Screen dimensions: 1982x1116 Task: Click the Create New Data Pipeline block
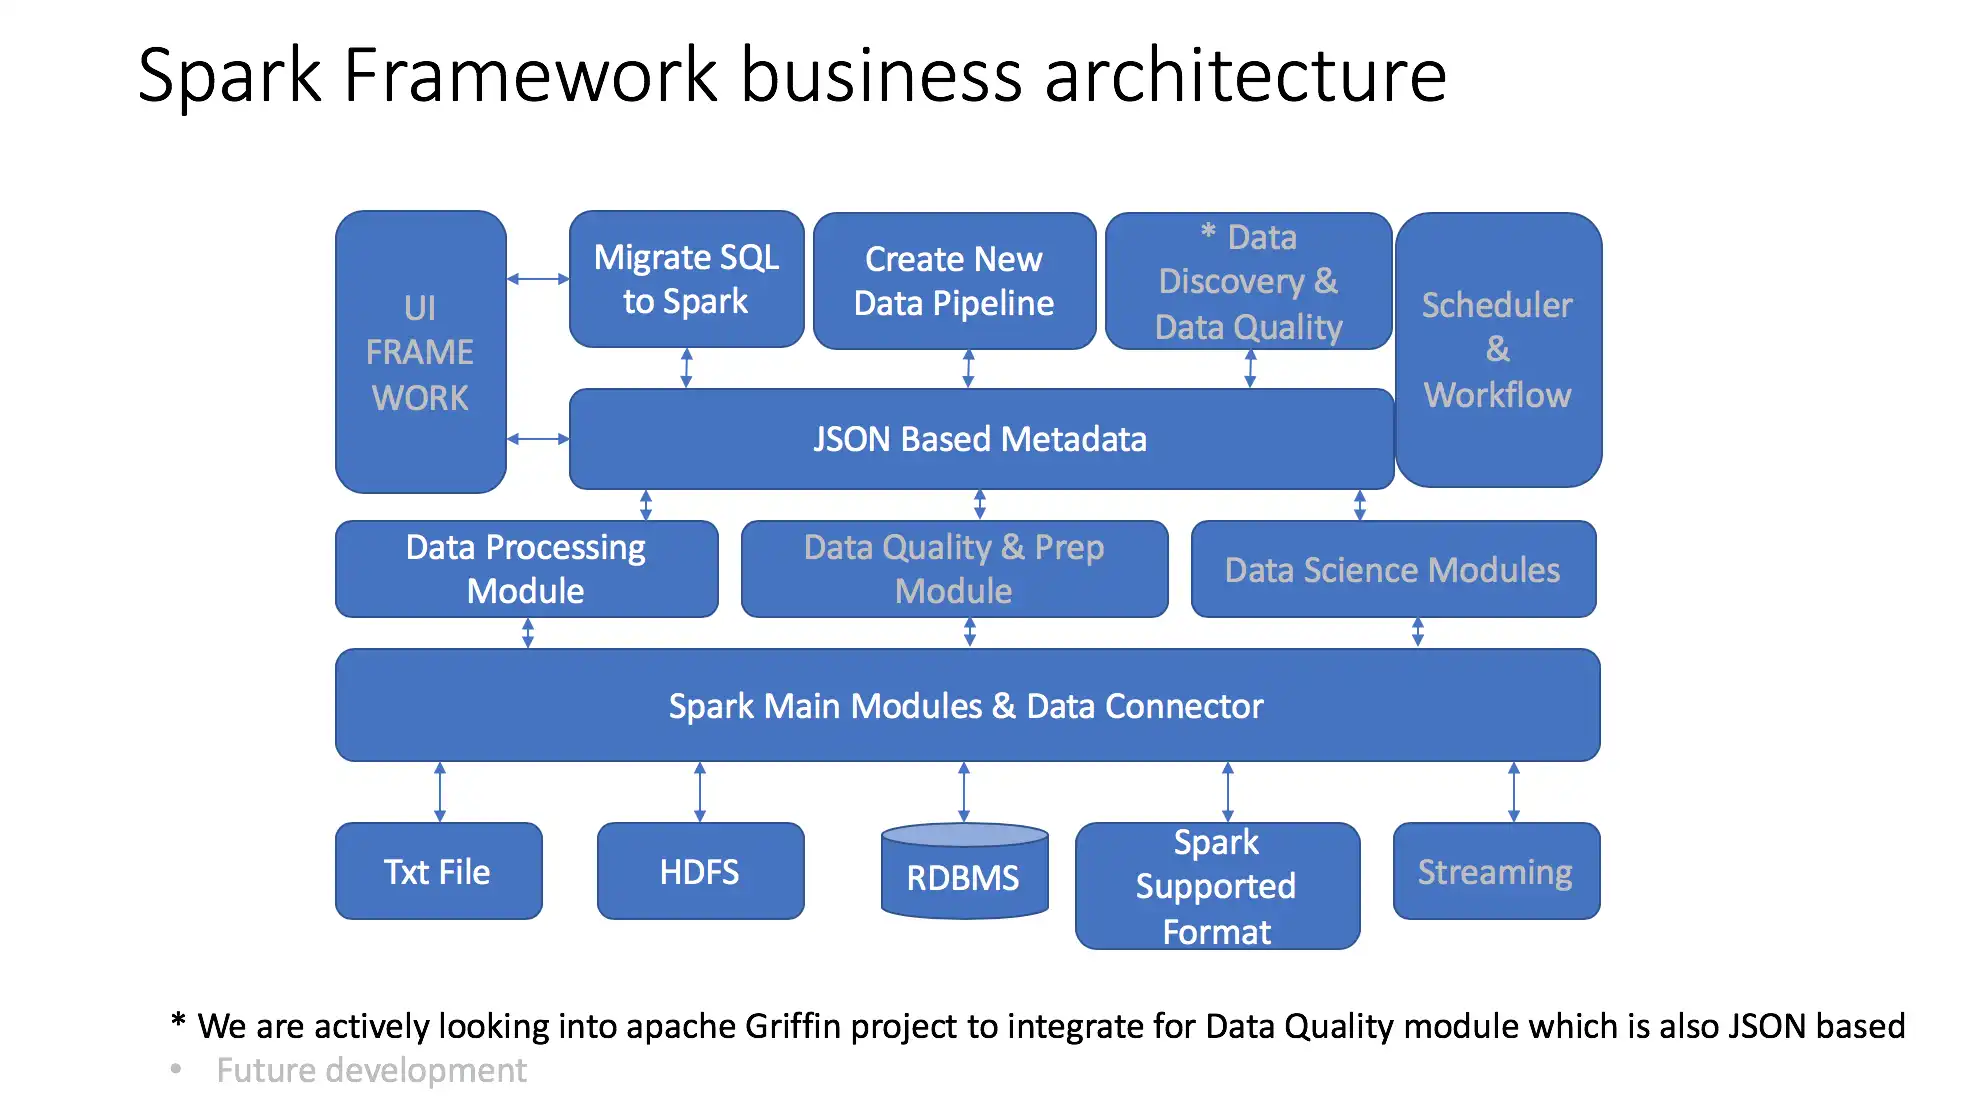tap(953, 280)
